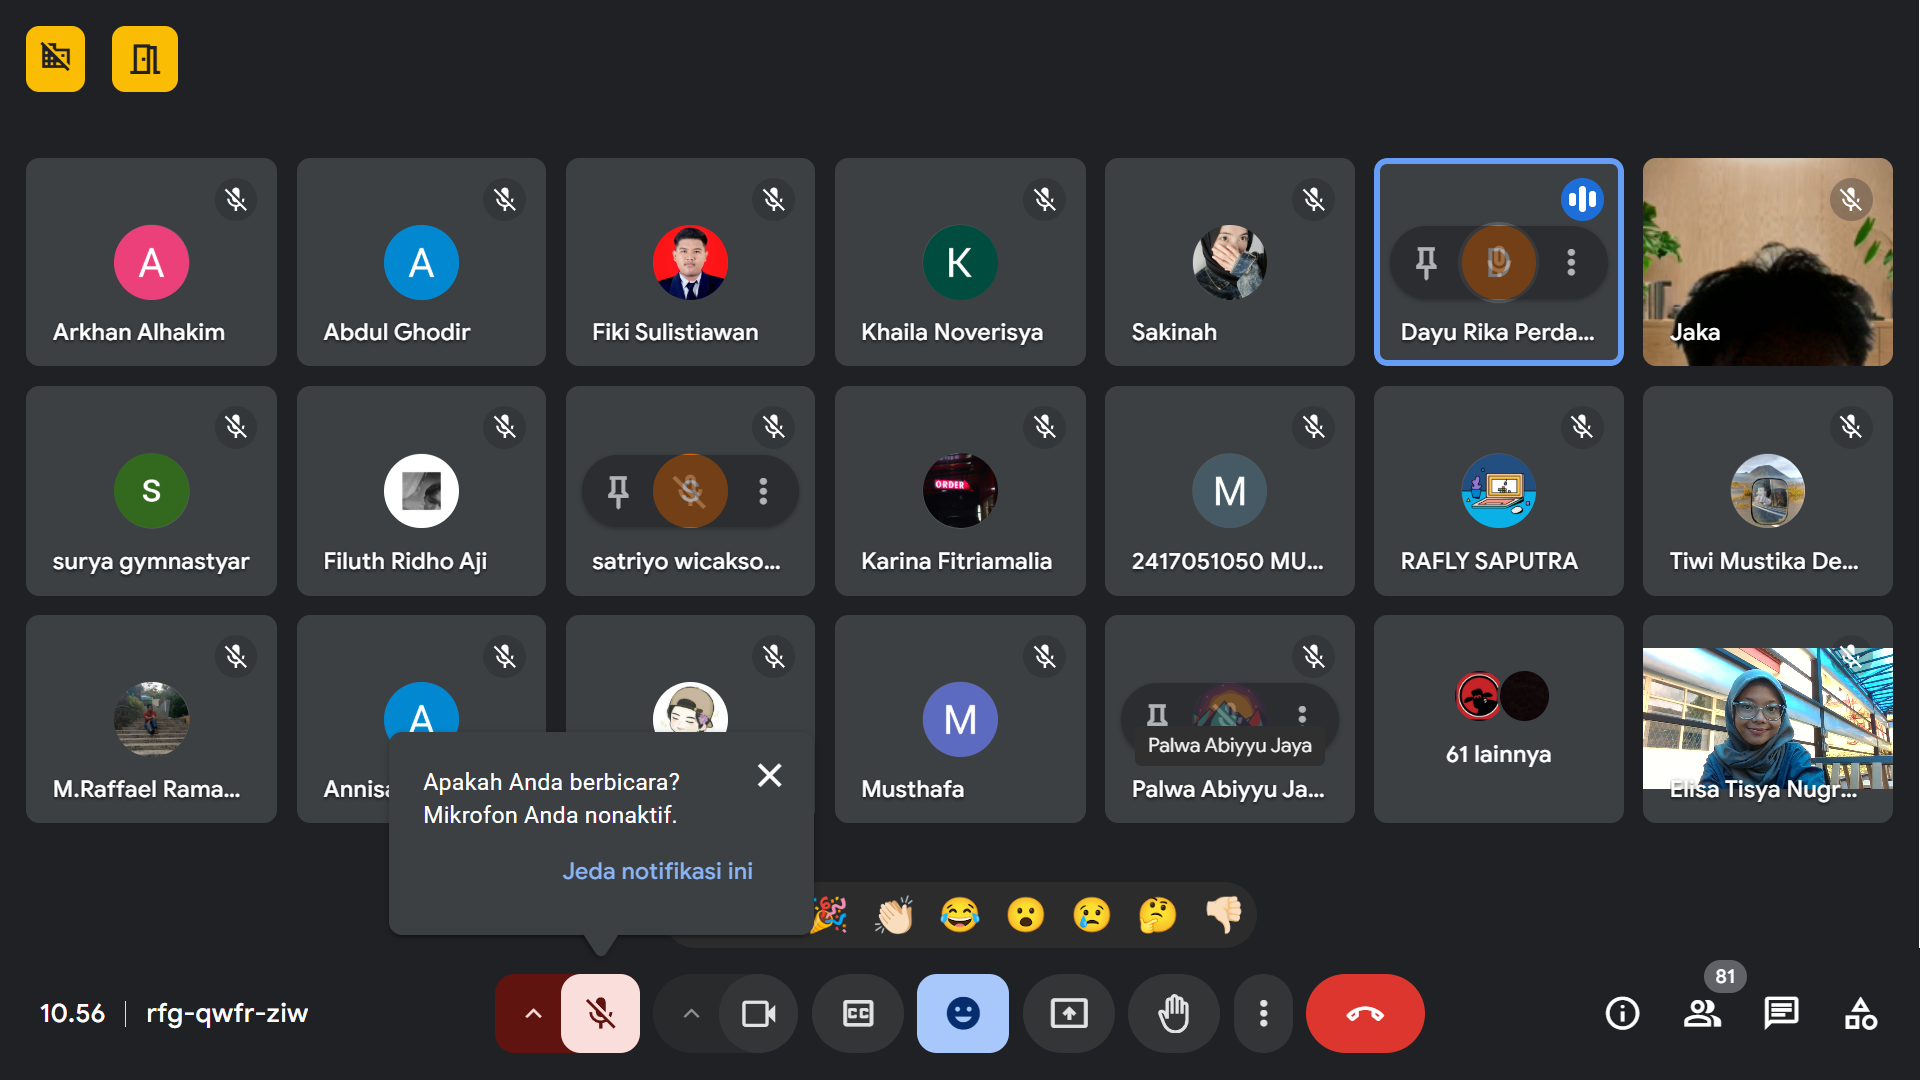Unmute microphone with red mic button

pos(600,1013)
